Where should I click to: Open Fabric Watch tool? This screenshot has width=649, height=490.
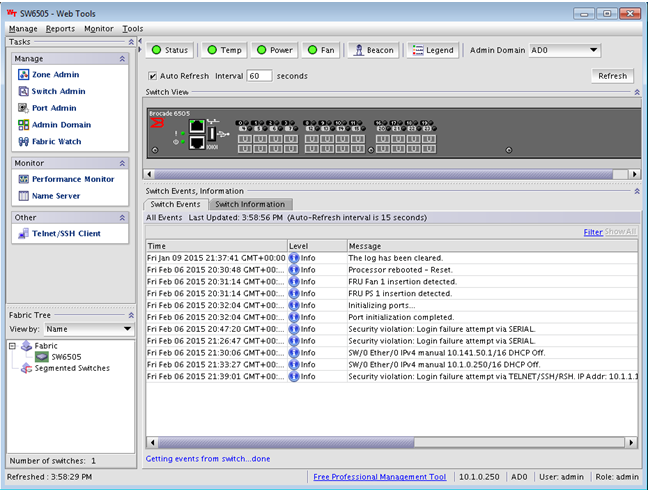point(56,142)
